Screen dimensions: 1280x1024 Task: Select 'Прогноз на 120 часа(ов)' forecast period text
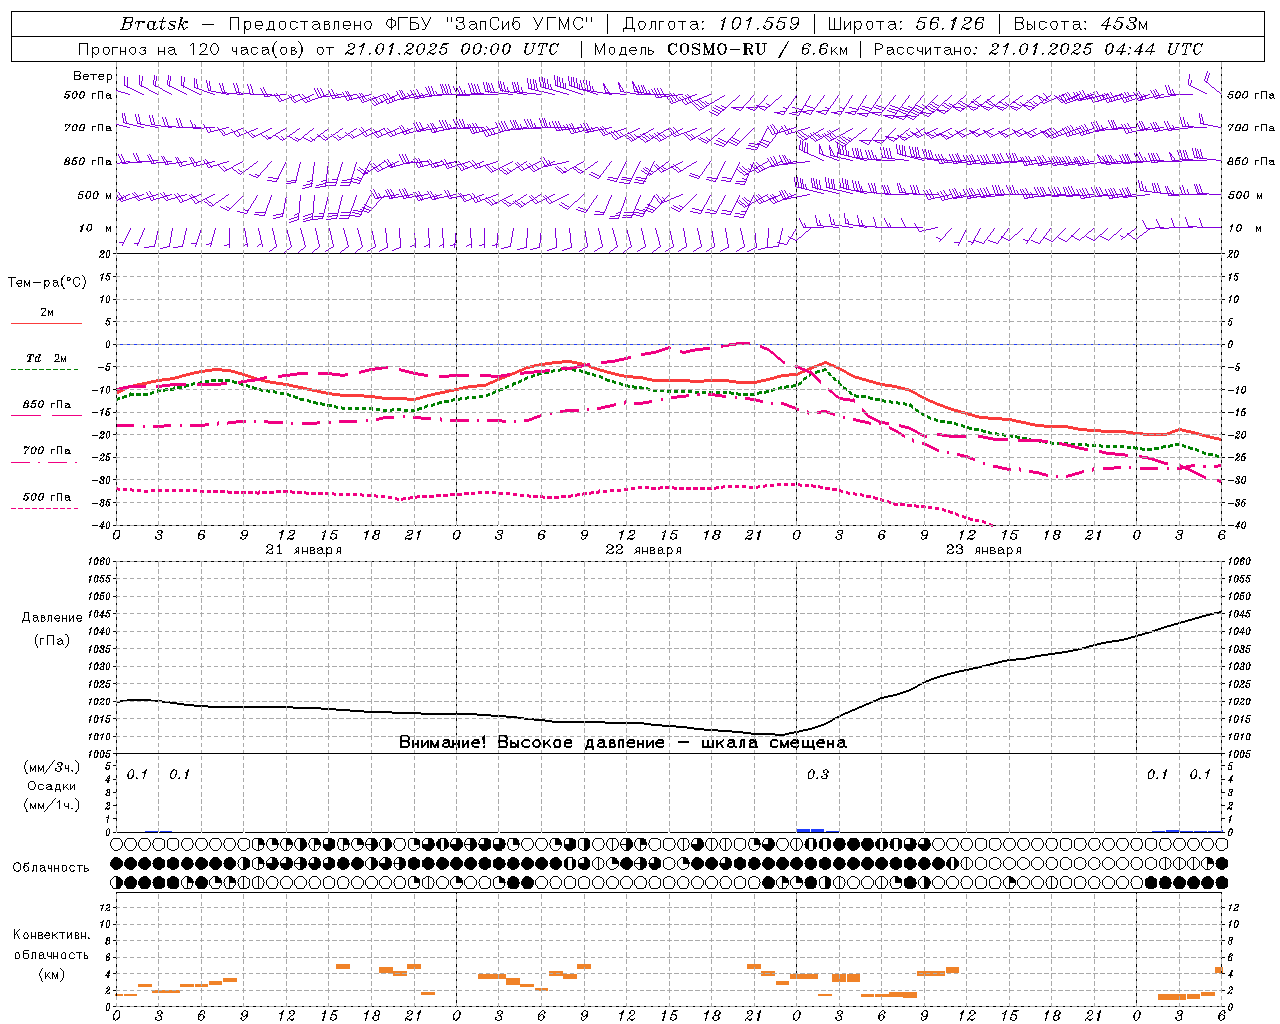coord(193,49)
